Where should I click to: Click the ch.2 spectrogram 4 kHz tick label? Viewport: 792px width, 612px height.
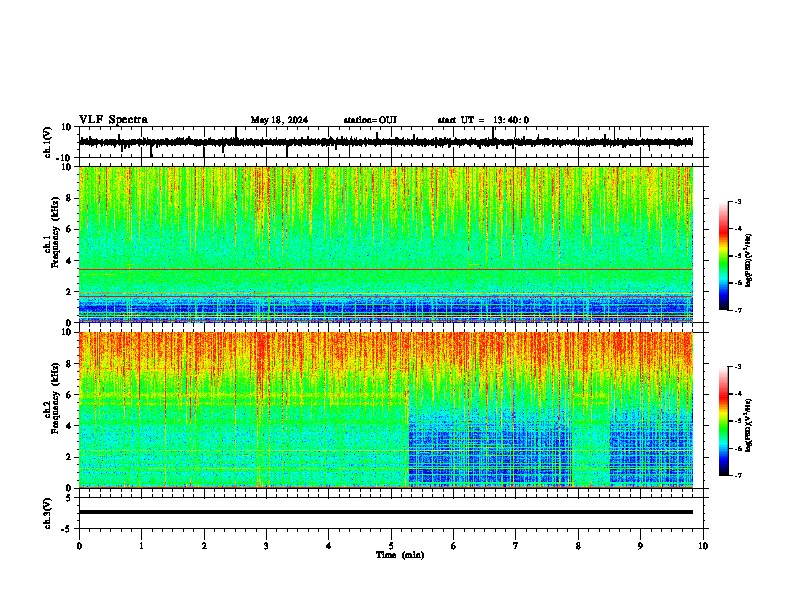coord(69,426)
